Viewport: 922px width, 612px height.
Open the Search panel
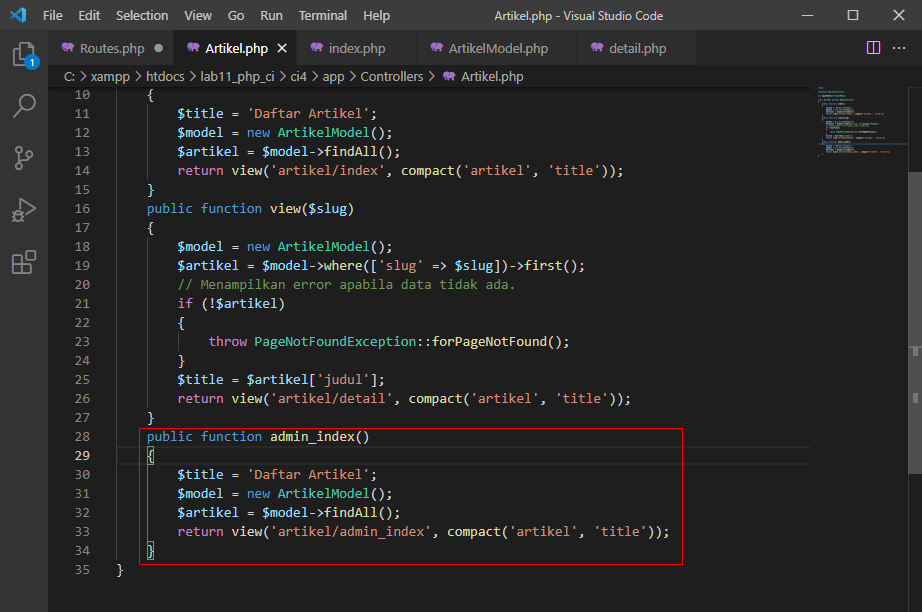(24, 105)
